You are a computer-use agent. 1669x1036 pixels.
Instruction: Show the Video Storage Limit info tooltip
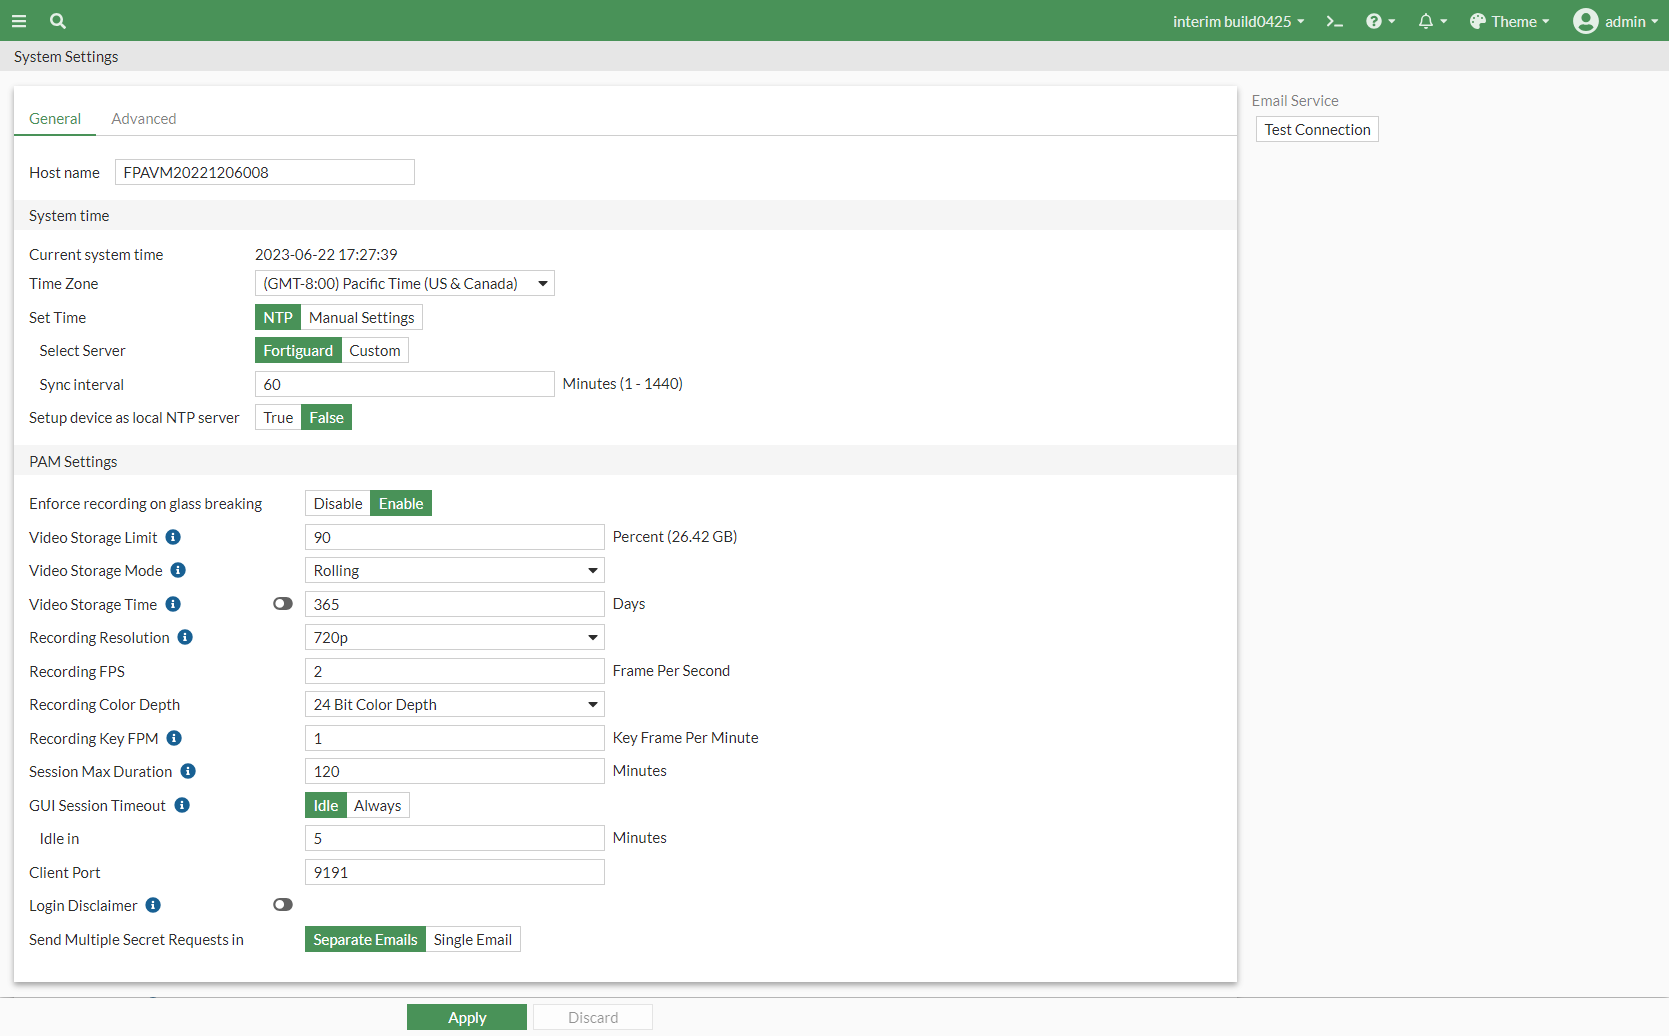click(173, 537)
